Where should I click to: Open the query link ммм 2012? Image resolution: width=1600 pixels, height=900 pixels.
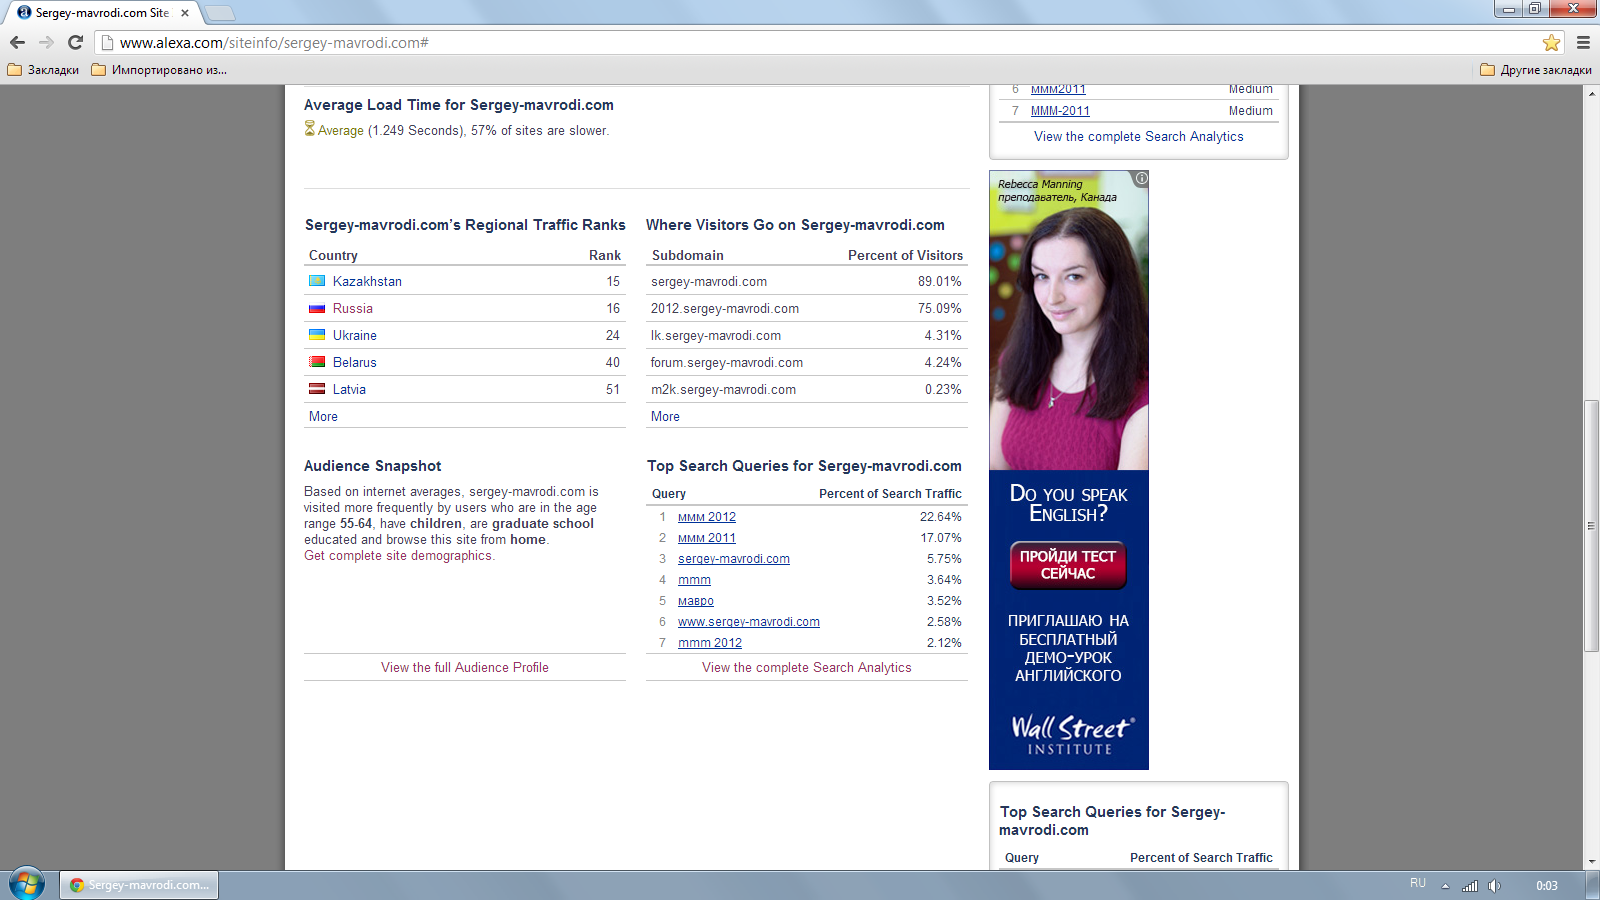tap(707, 517)
